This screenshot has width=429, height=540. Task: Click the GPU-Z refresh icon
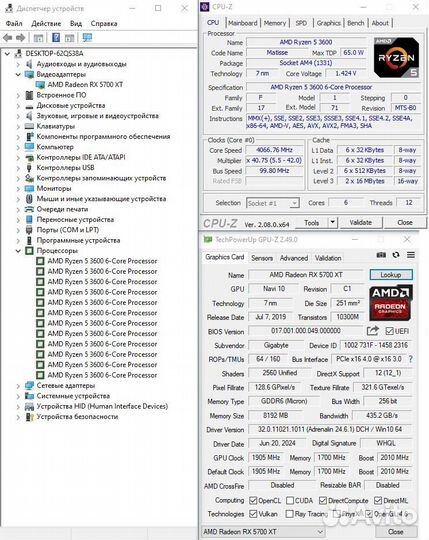tap(396, 255)
